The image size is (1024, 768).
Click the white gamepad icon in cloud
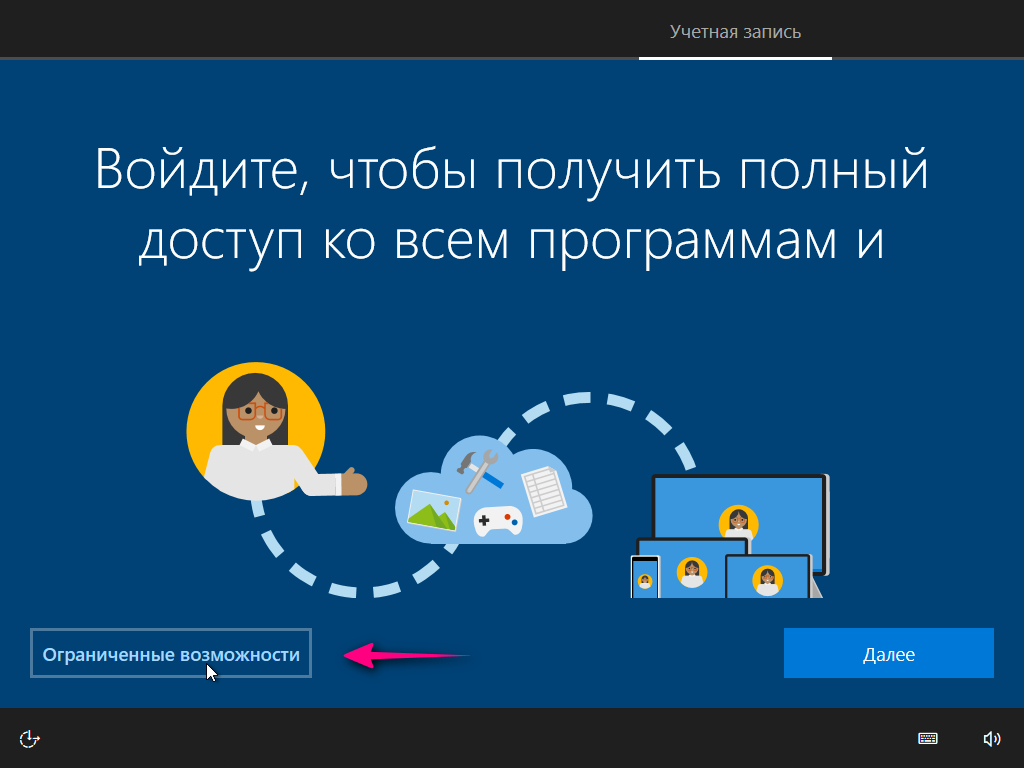pos(497,520)
